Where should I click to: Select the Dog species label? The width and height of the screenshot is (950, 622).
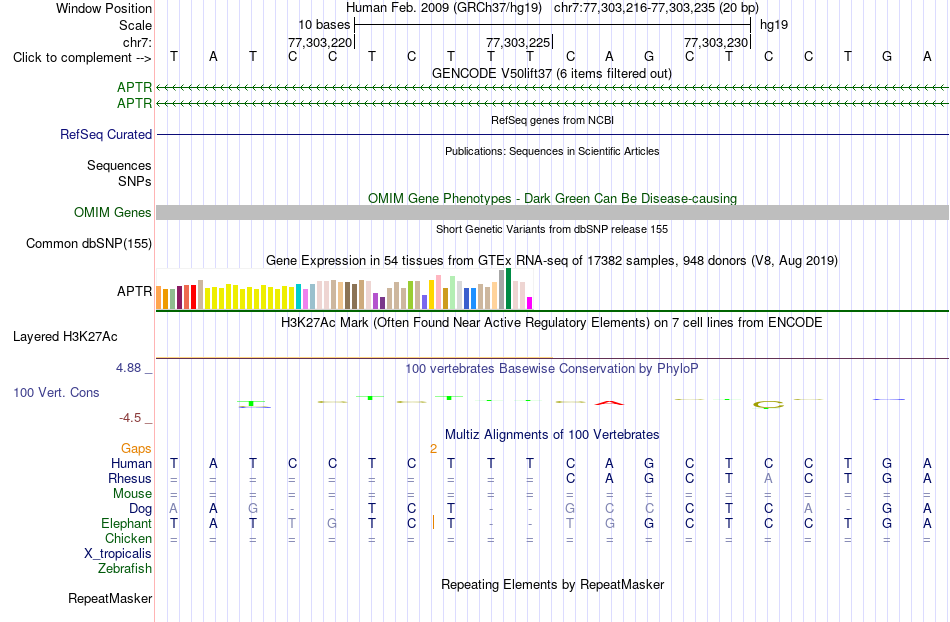[141, 509]
